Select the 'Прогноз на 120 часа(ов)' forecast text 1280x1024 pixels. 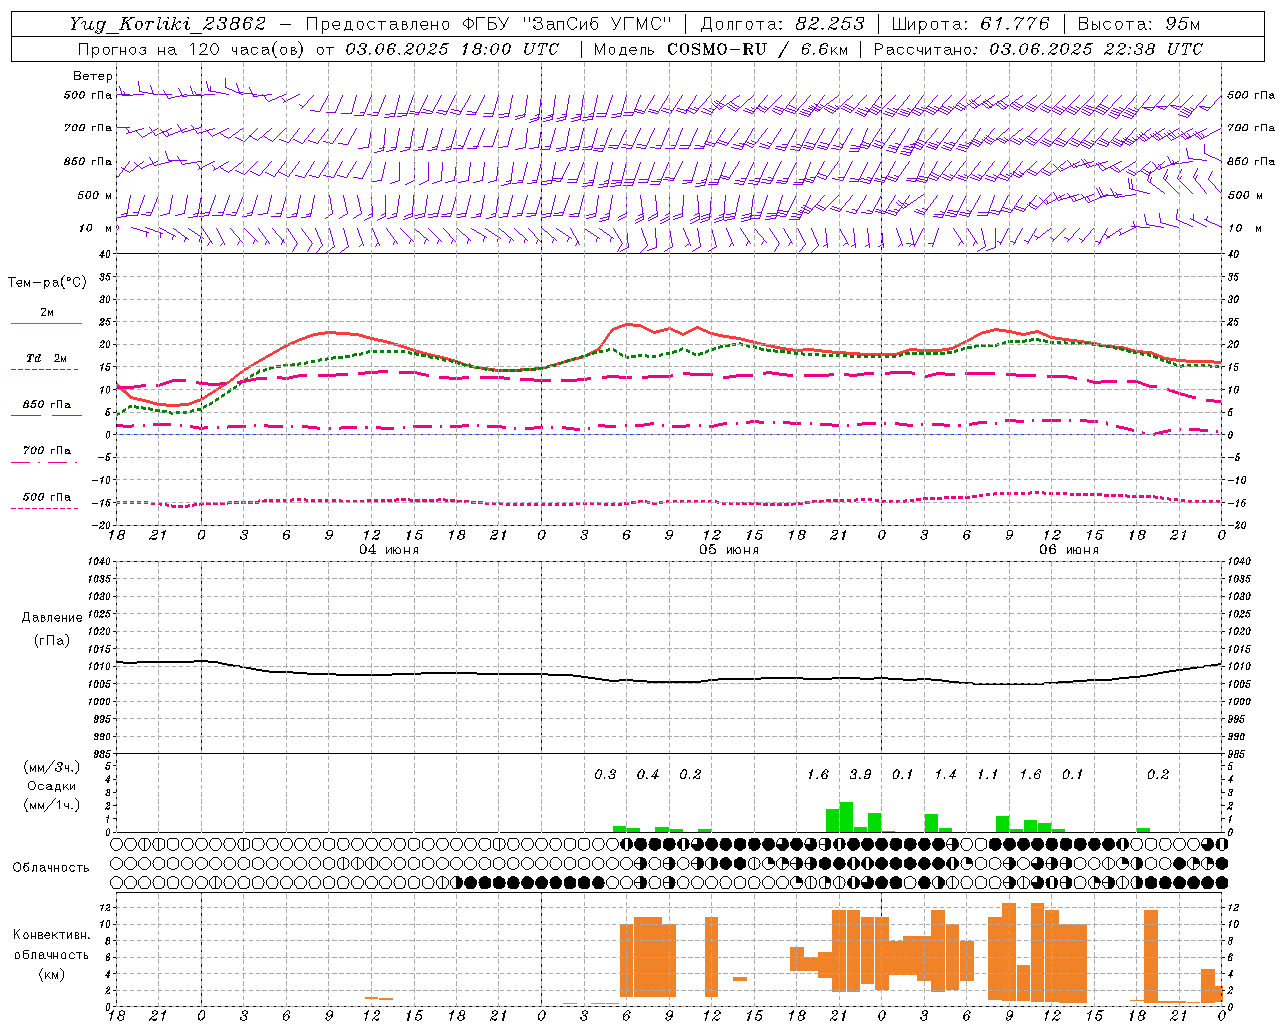193,49
